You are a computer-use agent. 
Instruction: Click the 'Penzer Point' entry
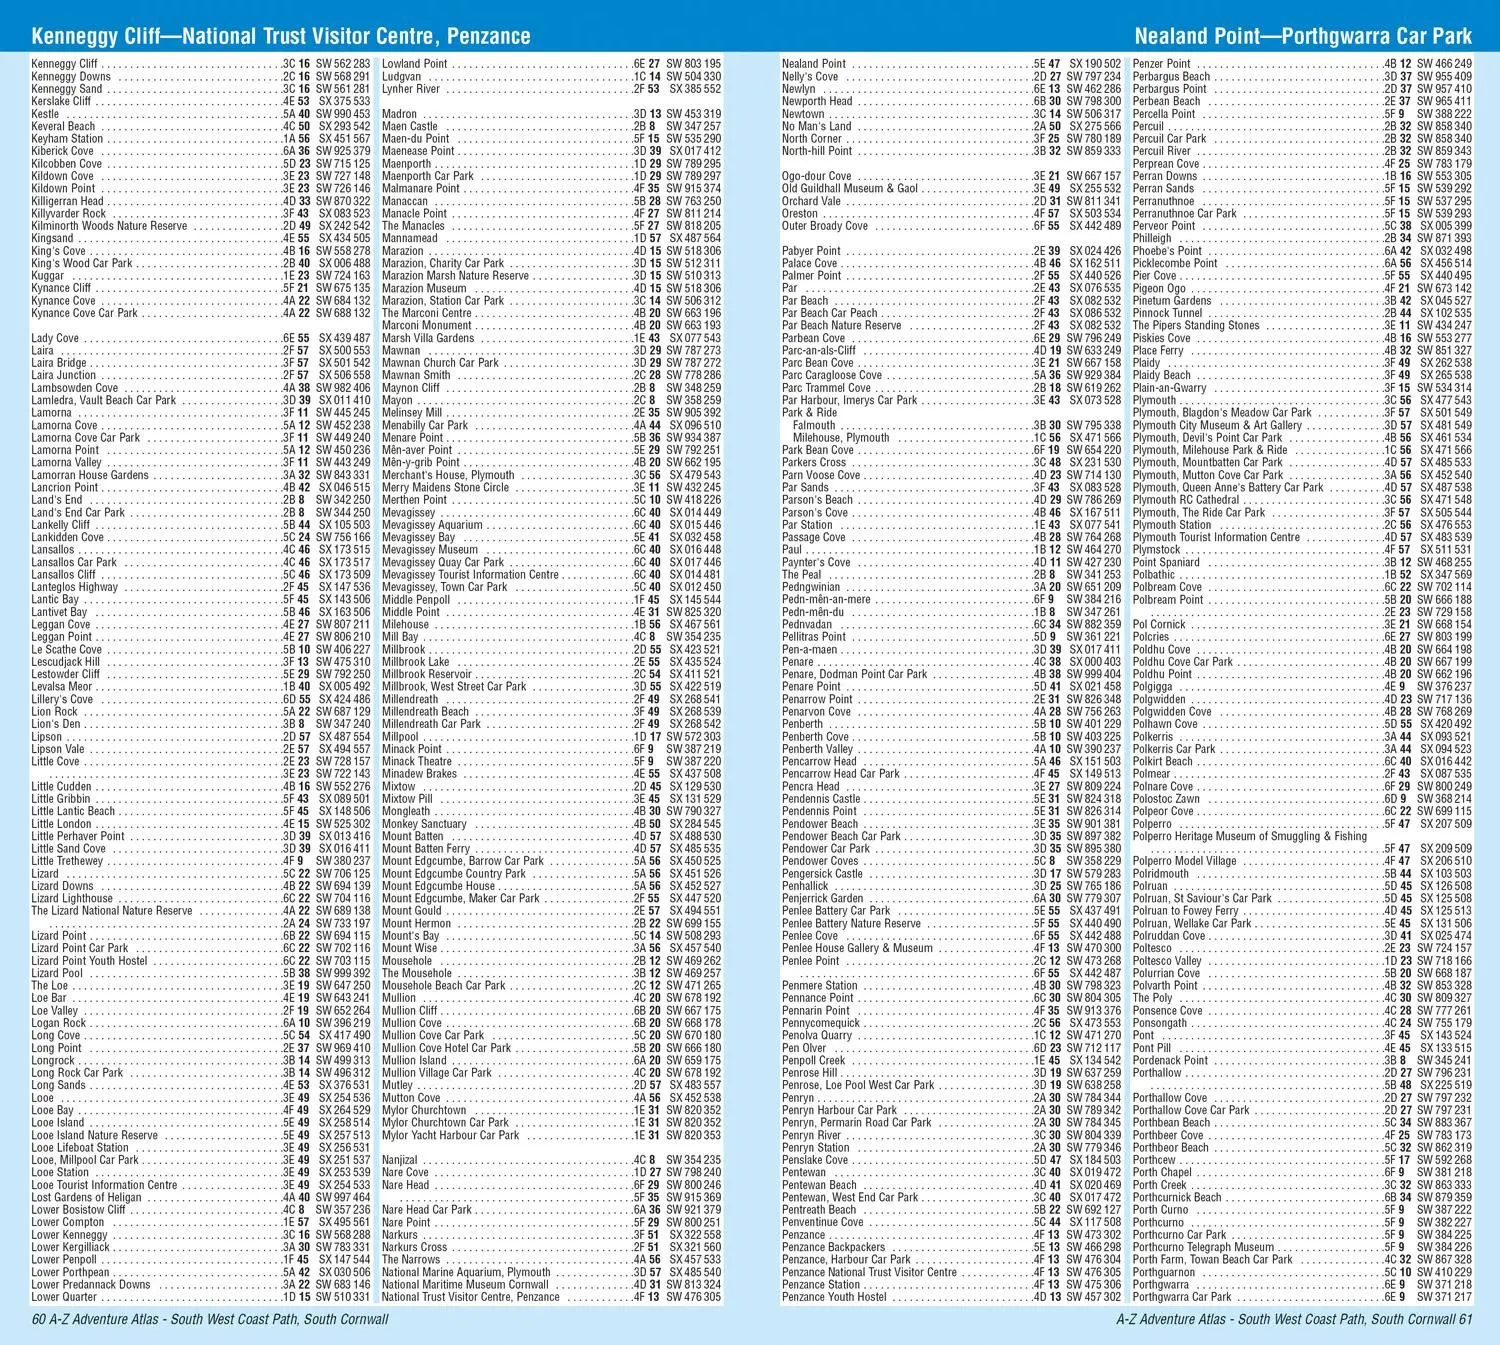click(x=1302, y=64)
